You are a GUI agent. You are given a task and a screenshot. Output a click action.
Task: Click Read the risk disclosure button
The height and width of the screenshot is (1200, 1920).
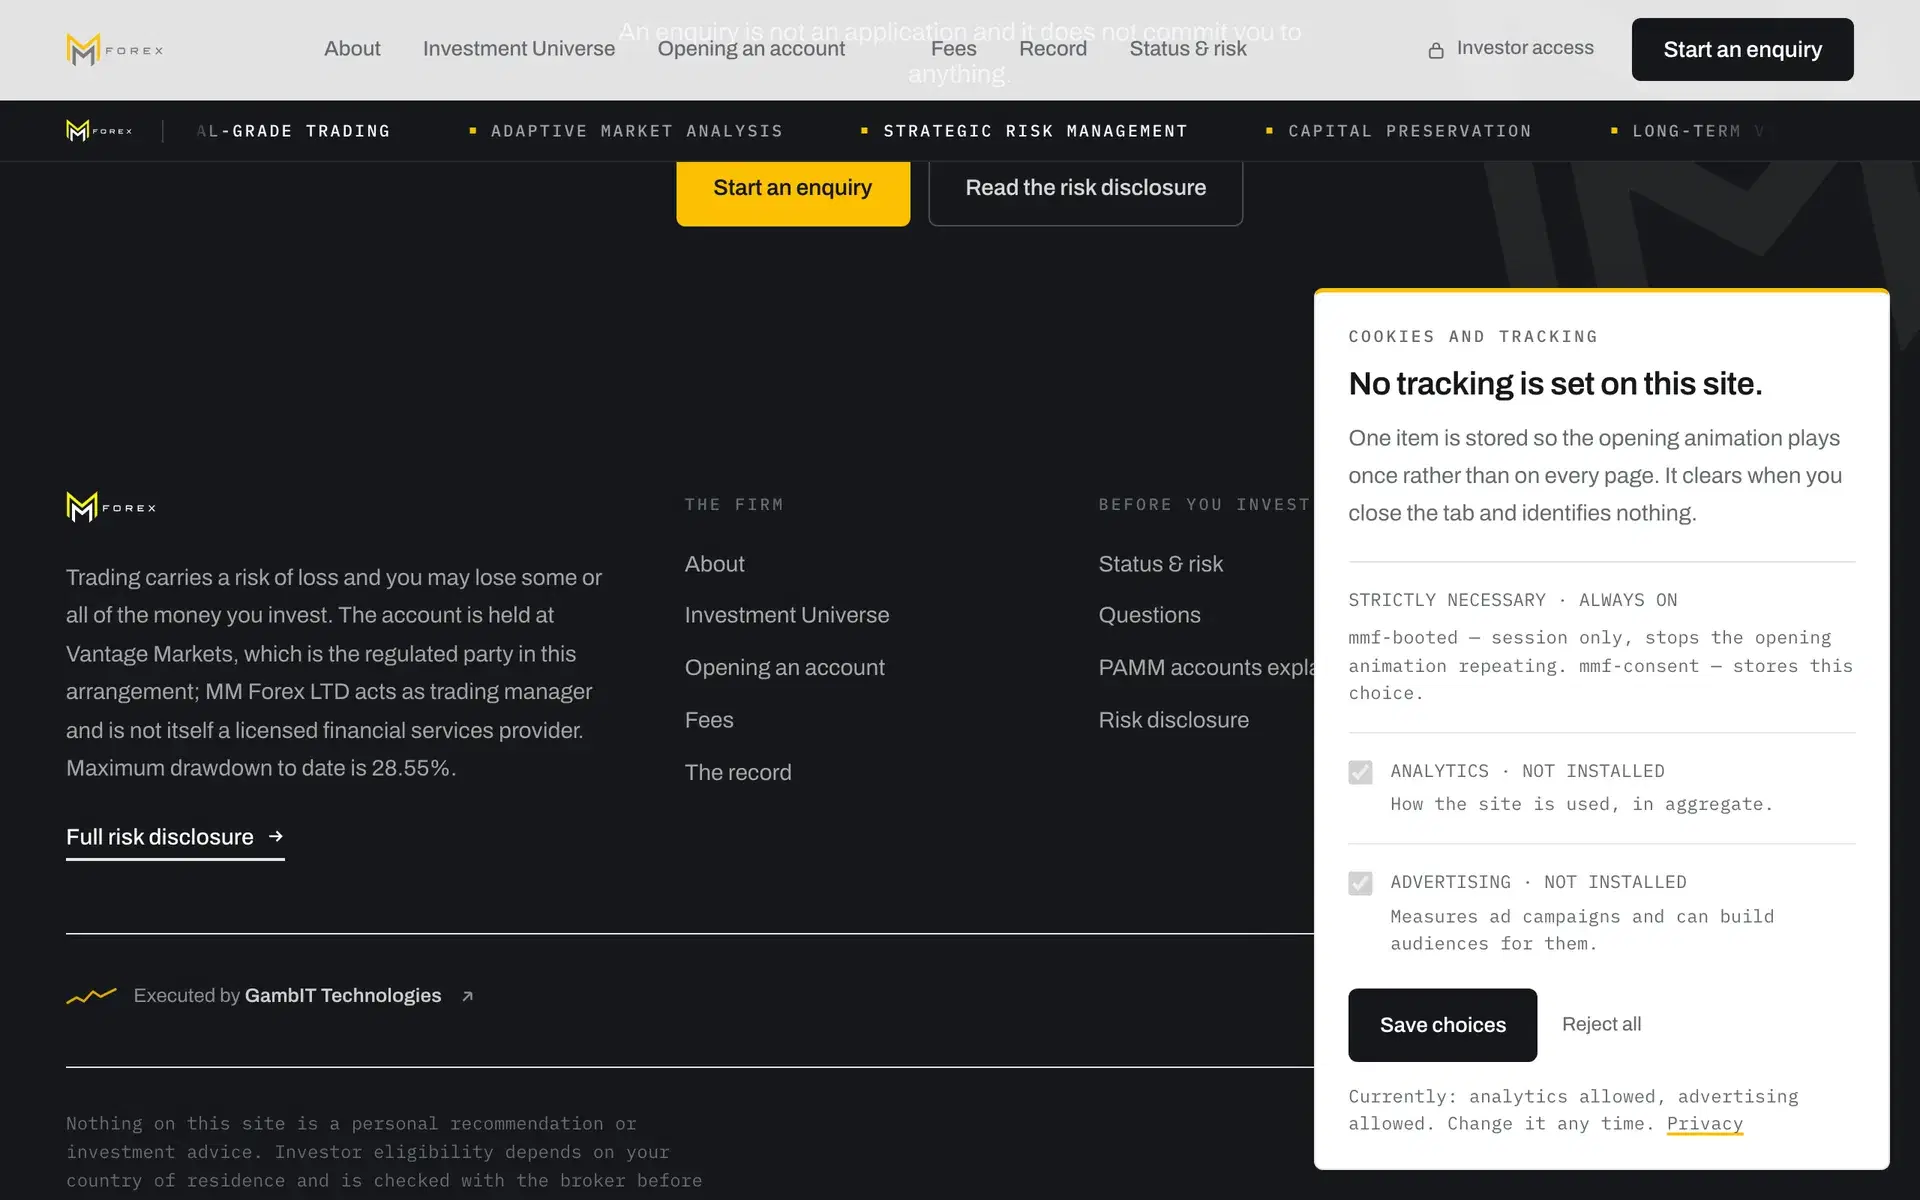(1085, 190)
